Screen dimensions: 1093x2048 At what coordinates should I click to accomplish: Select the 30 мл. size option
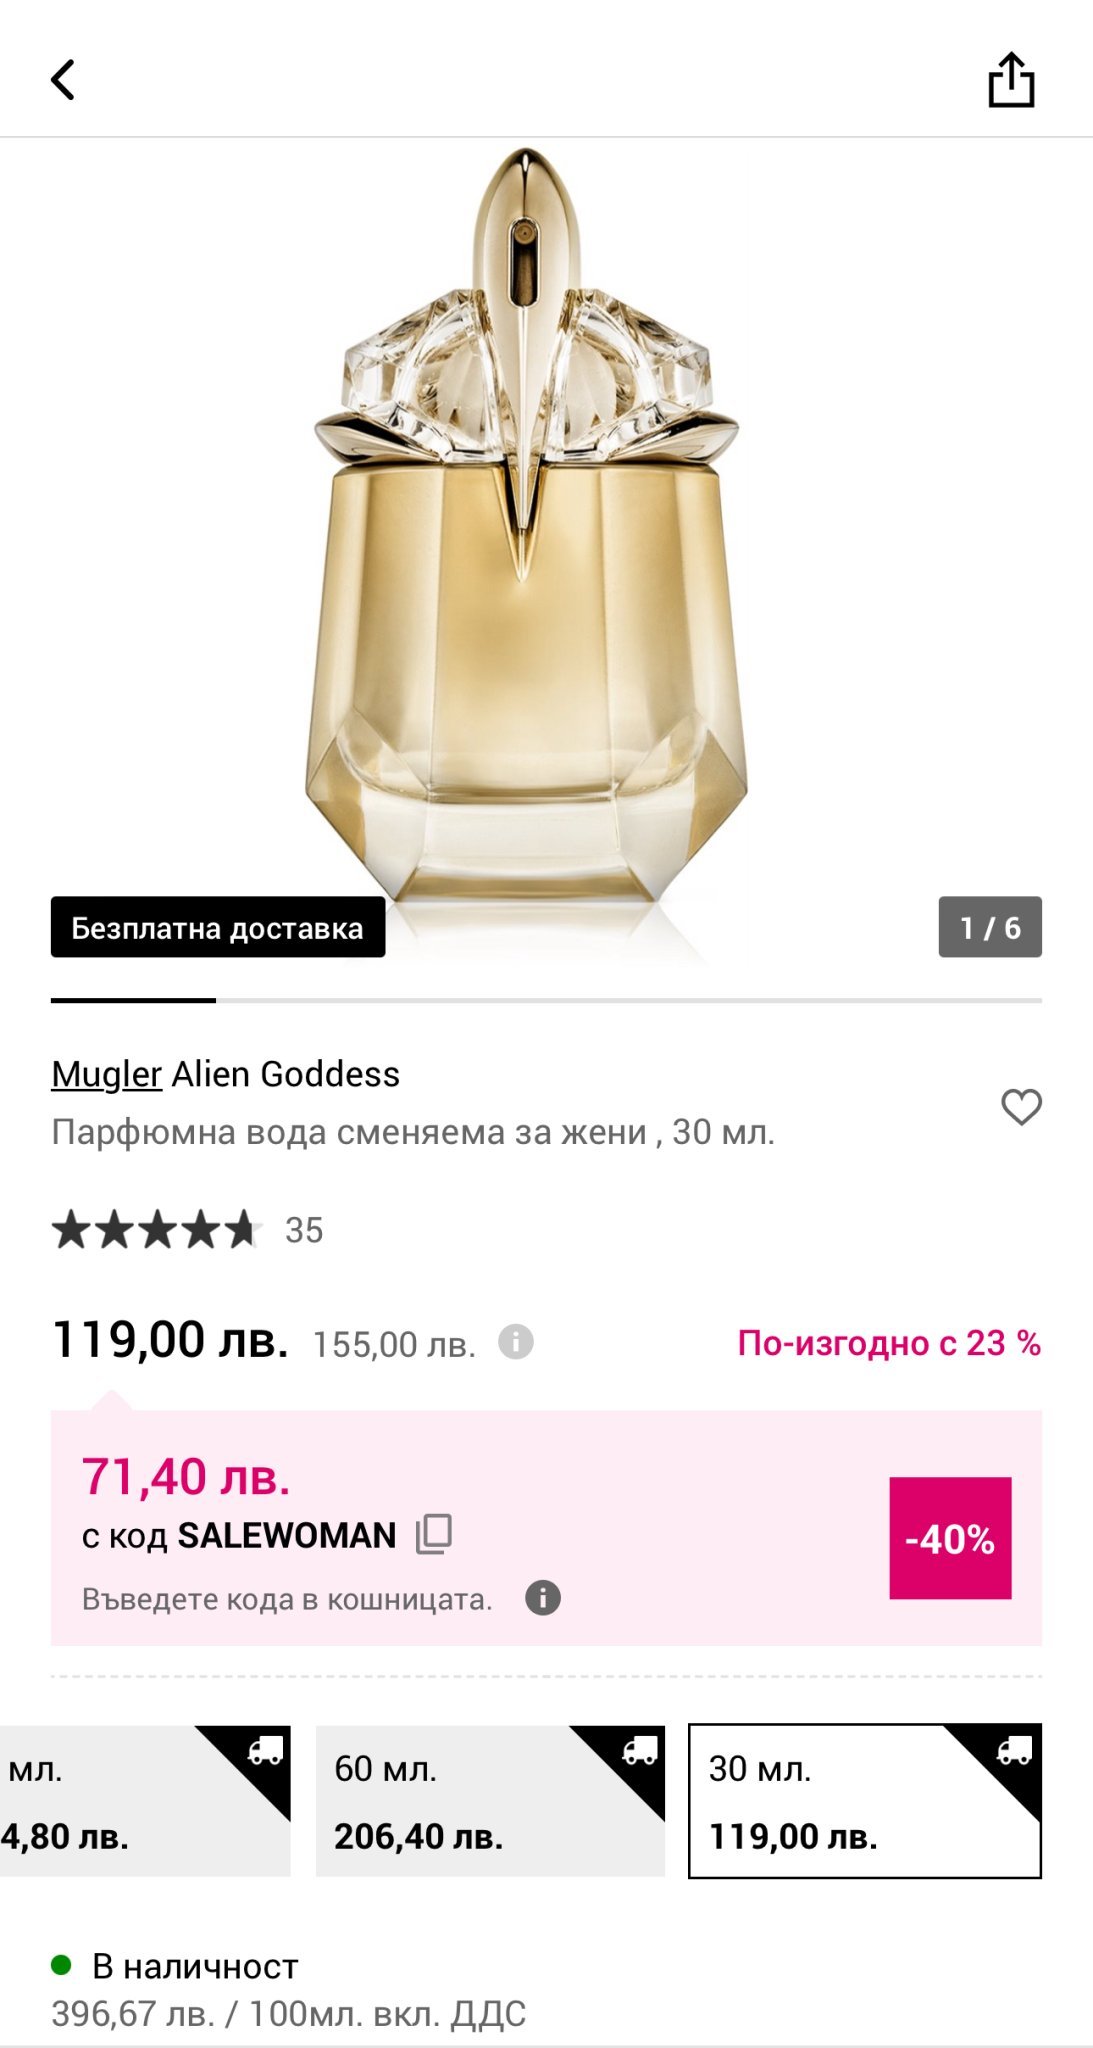(864, 1801)
